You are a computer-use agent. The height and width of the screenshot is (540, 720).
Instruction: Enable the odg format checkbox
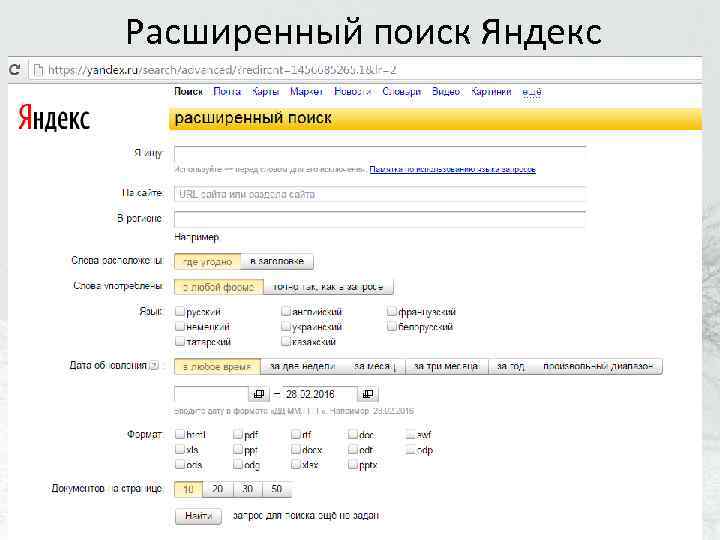238,464
